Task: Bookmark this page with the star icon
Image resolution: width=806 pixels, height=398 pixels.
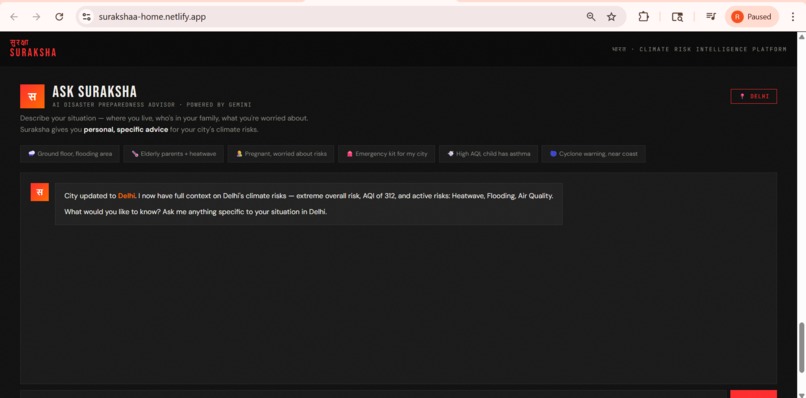Action: click(x=611, y=16)
